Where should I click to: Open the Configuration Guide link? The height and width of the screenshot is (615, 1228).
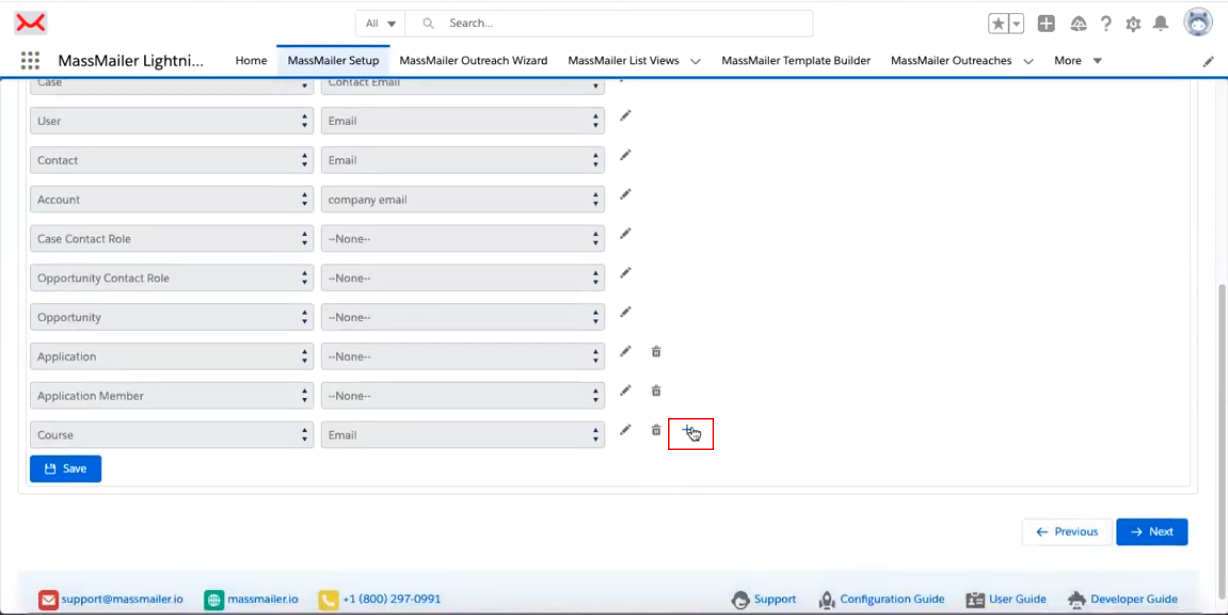click(x=892, y=599)
